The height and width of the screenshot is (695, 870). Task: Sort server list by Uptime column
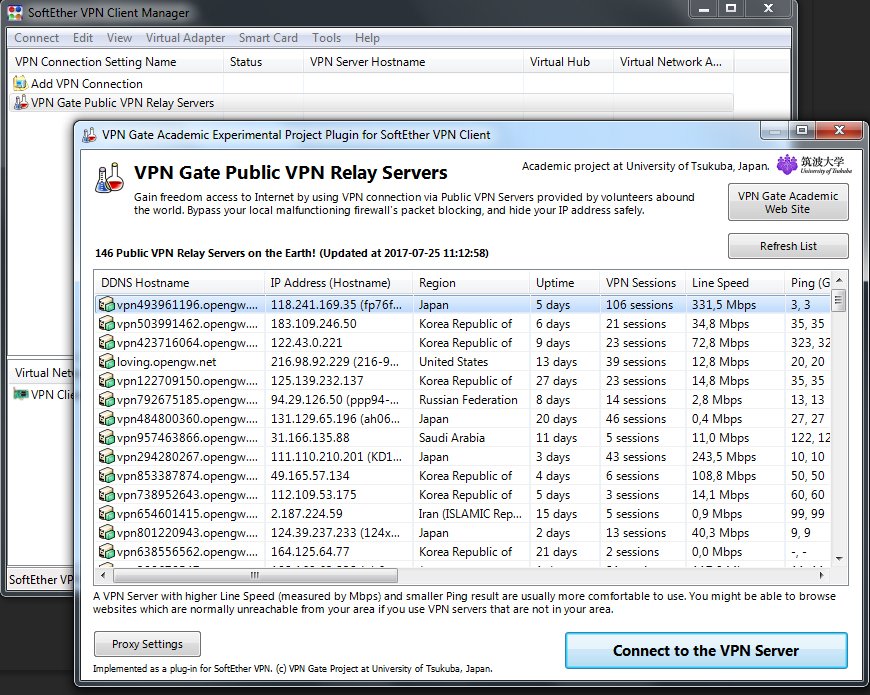point(565,283)
